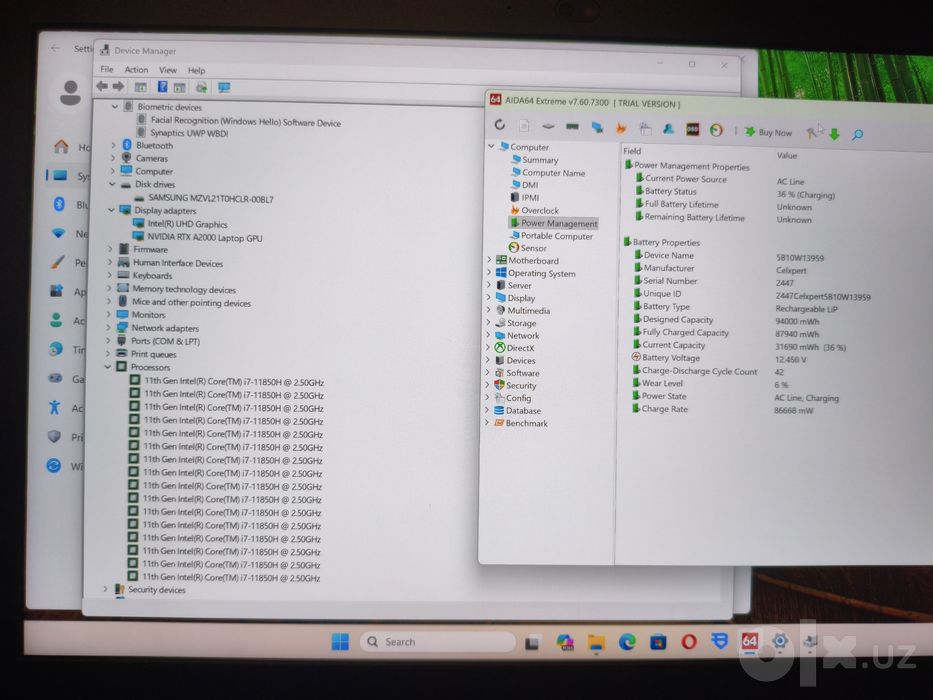This screenshot has height=700, width=933.
Task: Click the Windows Start button
Action: coord(340,641)
